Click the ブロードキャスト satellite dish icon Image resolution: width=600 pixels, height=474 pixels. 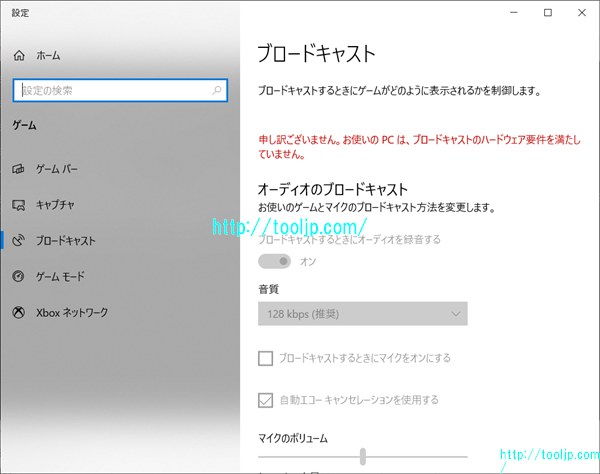point(18,241)
